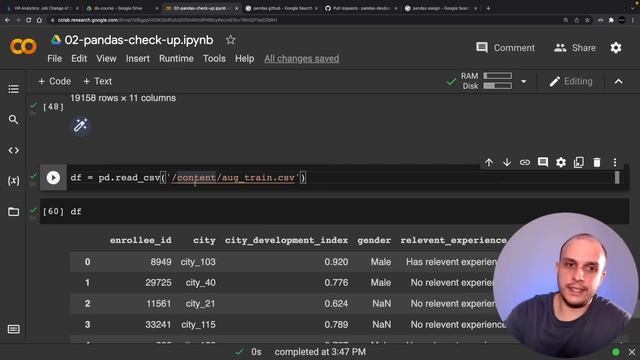Click the green connection status dot
The width and height of the screenshot is (640, 360).
[616, 352]
